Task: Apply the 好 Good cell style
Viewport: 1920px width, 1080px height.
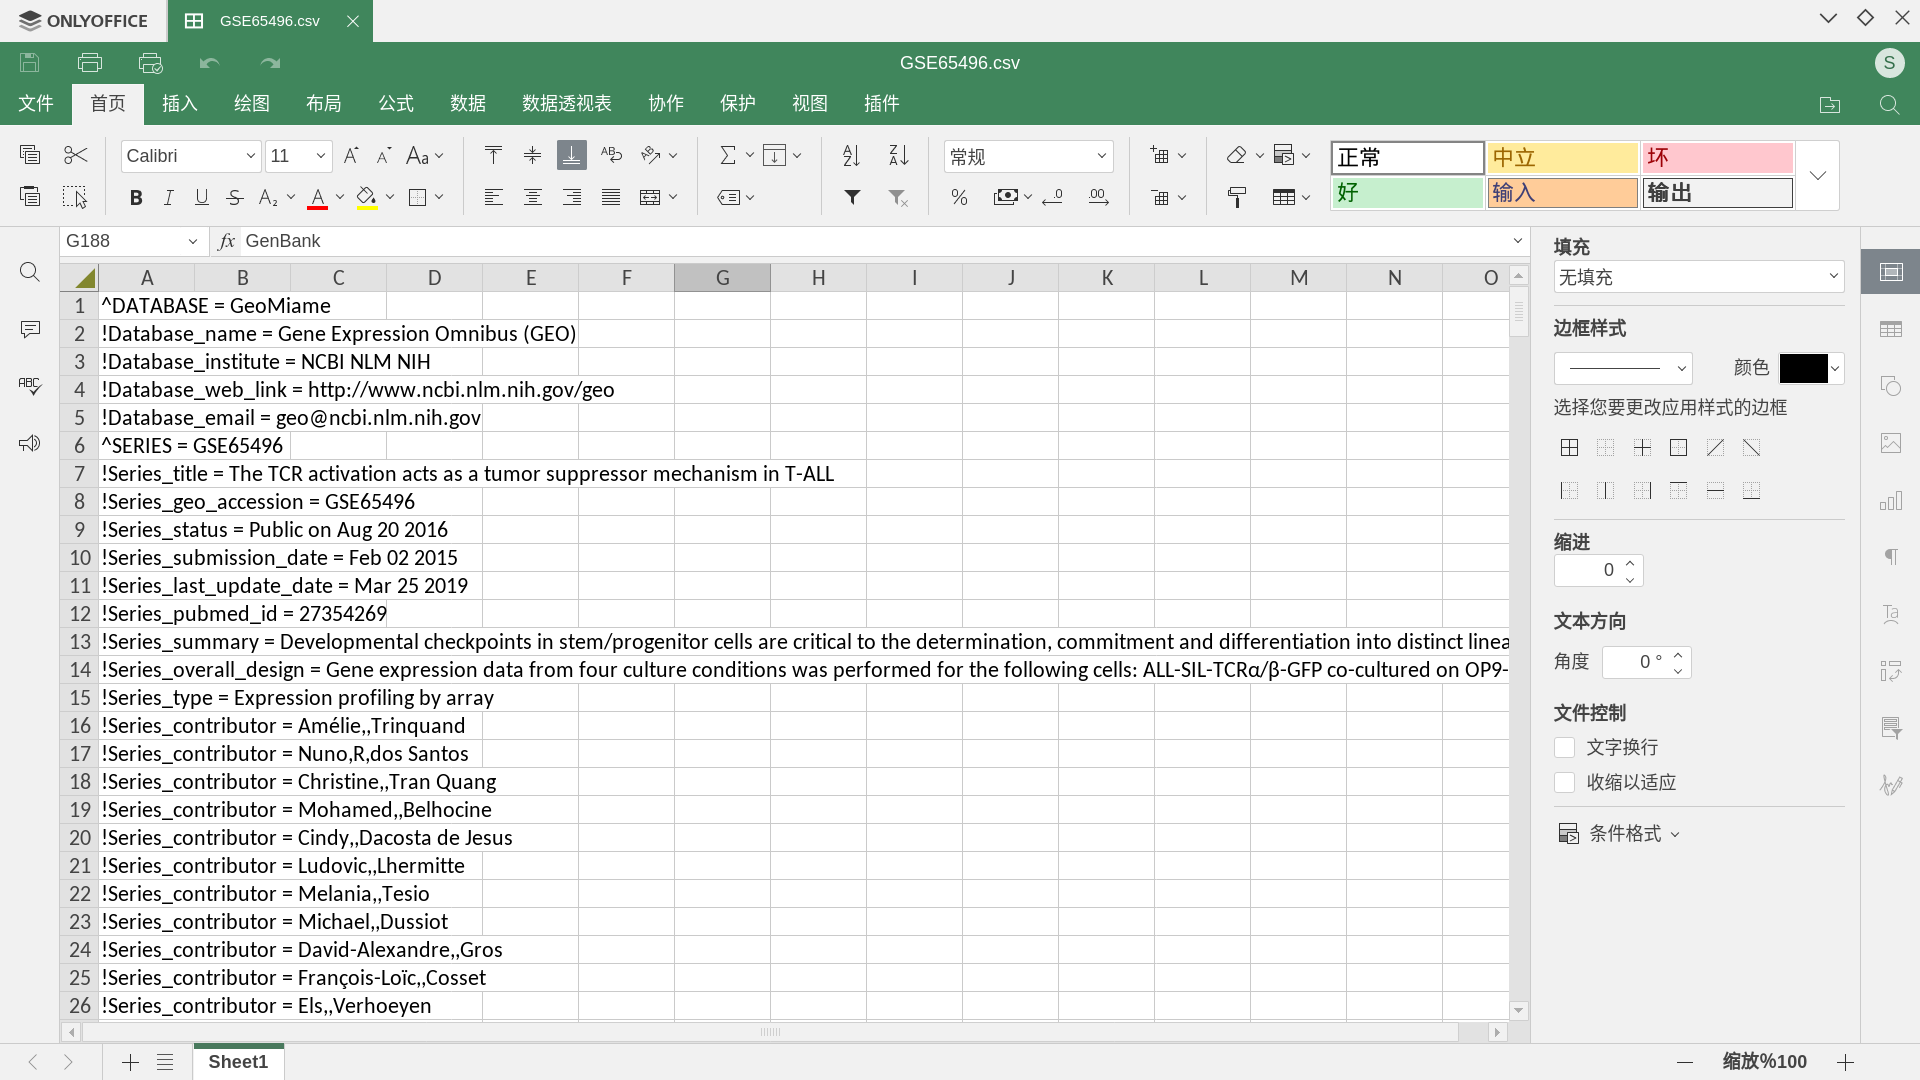Action: 1407,192
